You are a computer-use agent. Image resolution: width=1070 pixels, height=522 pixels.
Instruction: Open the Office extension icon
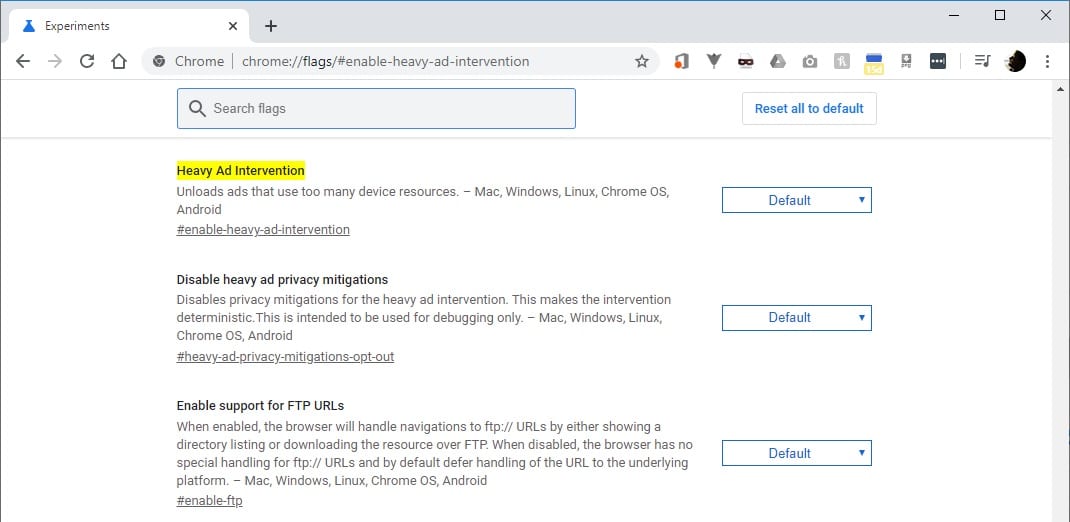coord(680,61)
